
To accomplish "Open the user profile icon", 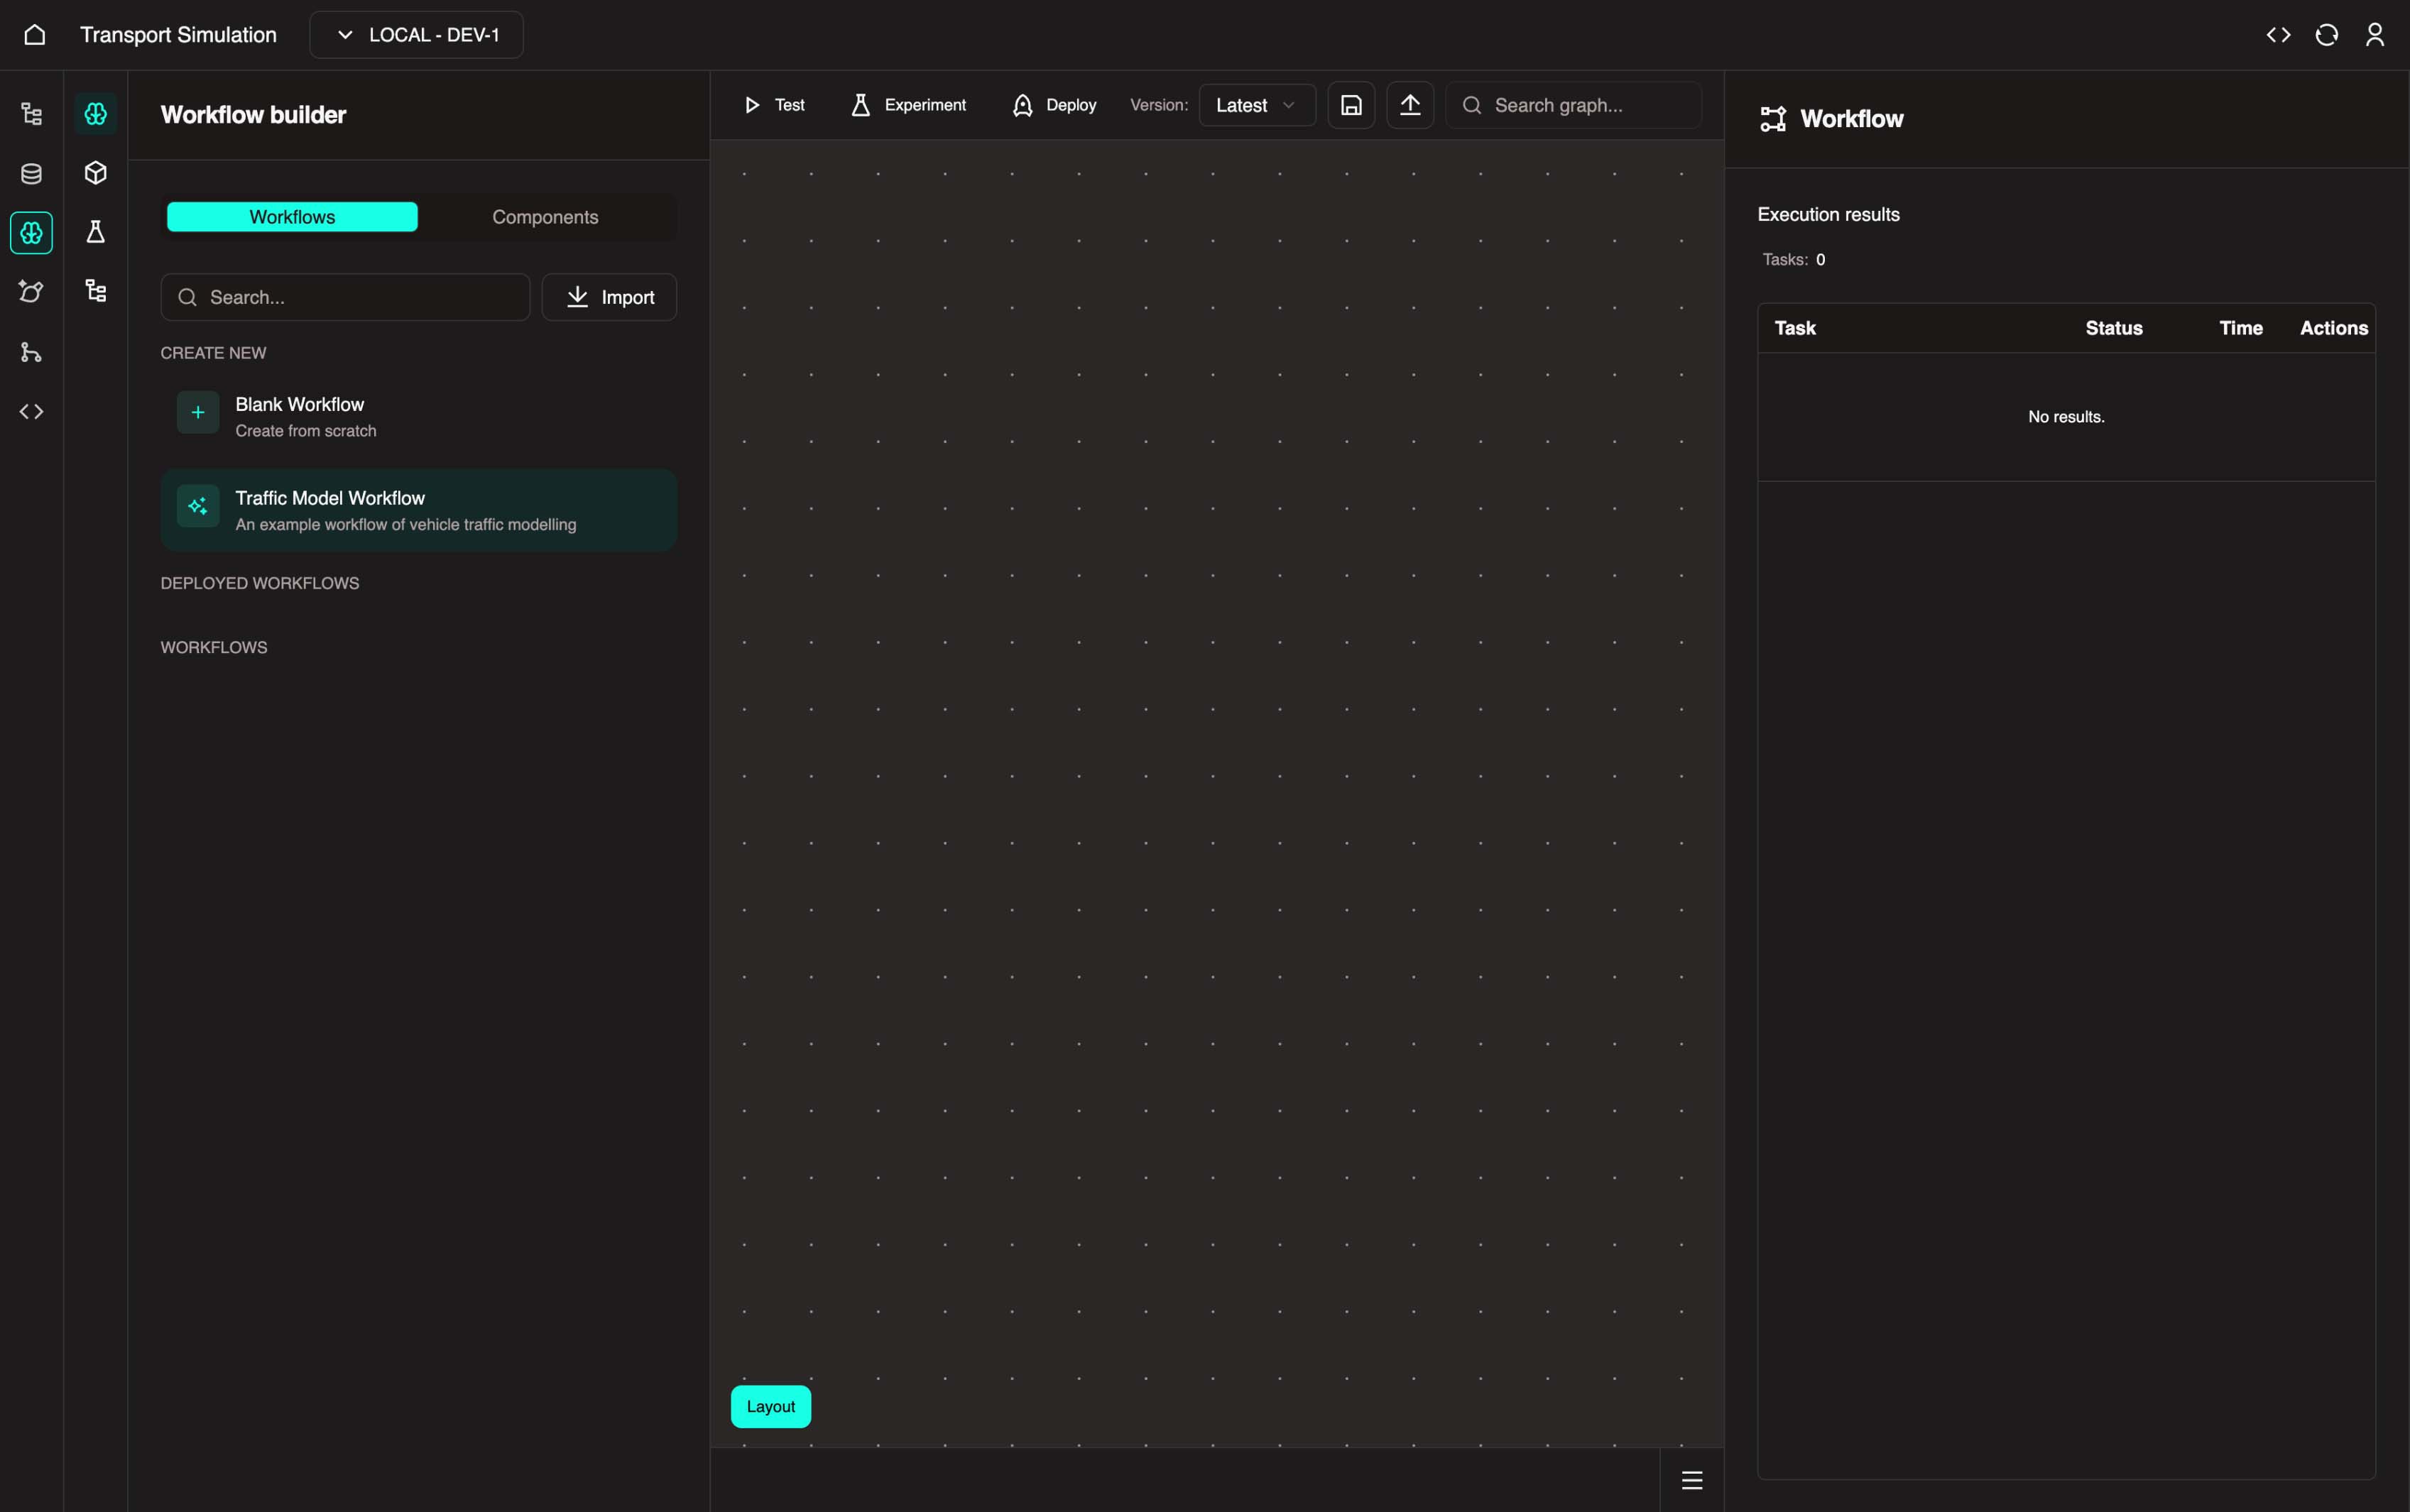I will click(2374, 35).
